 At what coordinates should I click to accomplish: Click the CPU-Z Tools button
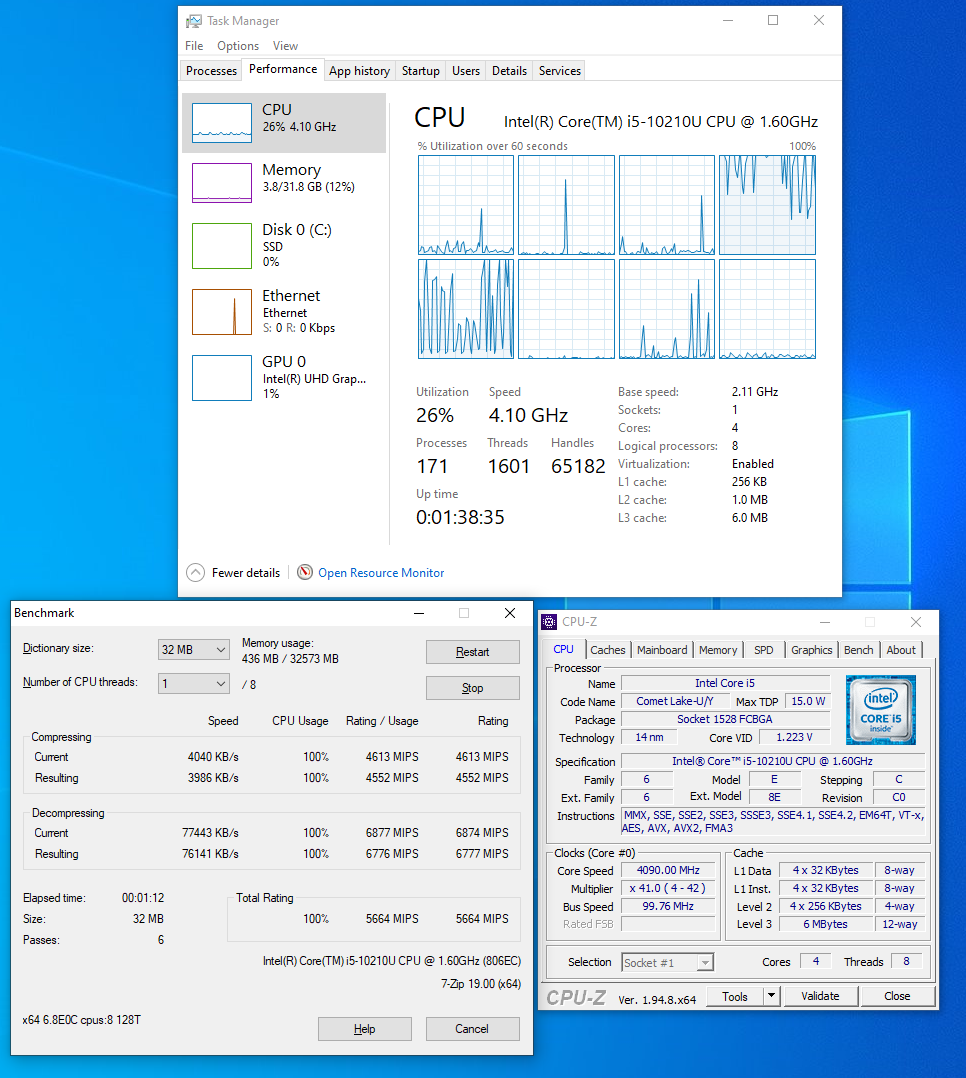tap(735, 996)
